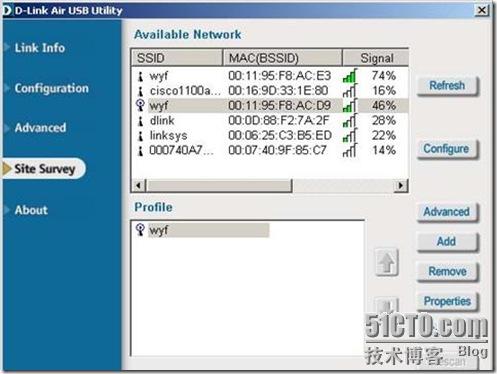Click the network icon next to linksys
Image resolution: width=497 pixels, height=374 pixels.
141,136
